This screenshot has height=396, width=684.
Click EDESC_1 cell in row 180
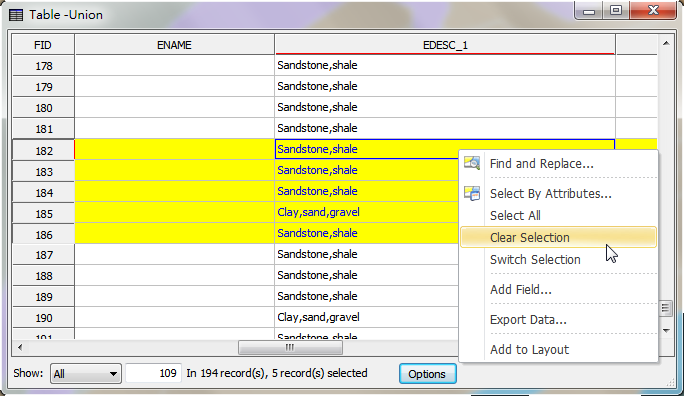point(445,107)
